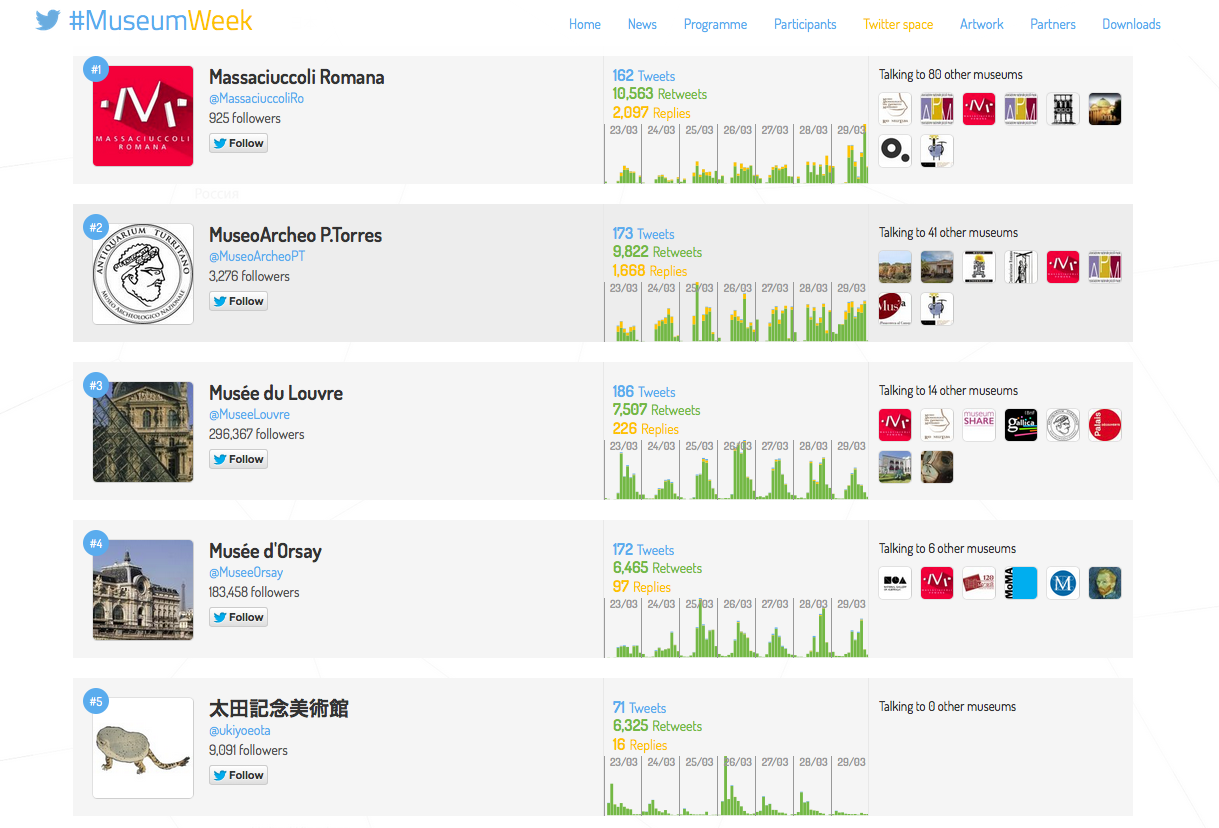
Task: Click the APM logo in MuseoArcheo P.Torres row
Action: click(x=1105, y=267)
